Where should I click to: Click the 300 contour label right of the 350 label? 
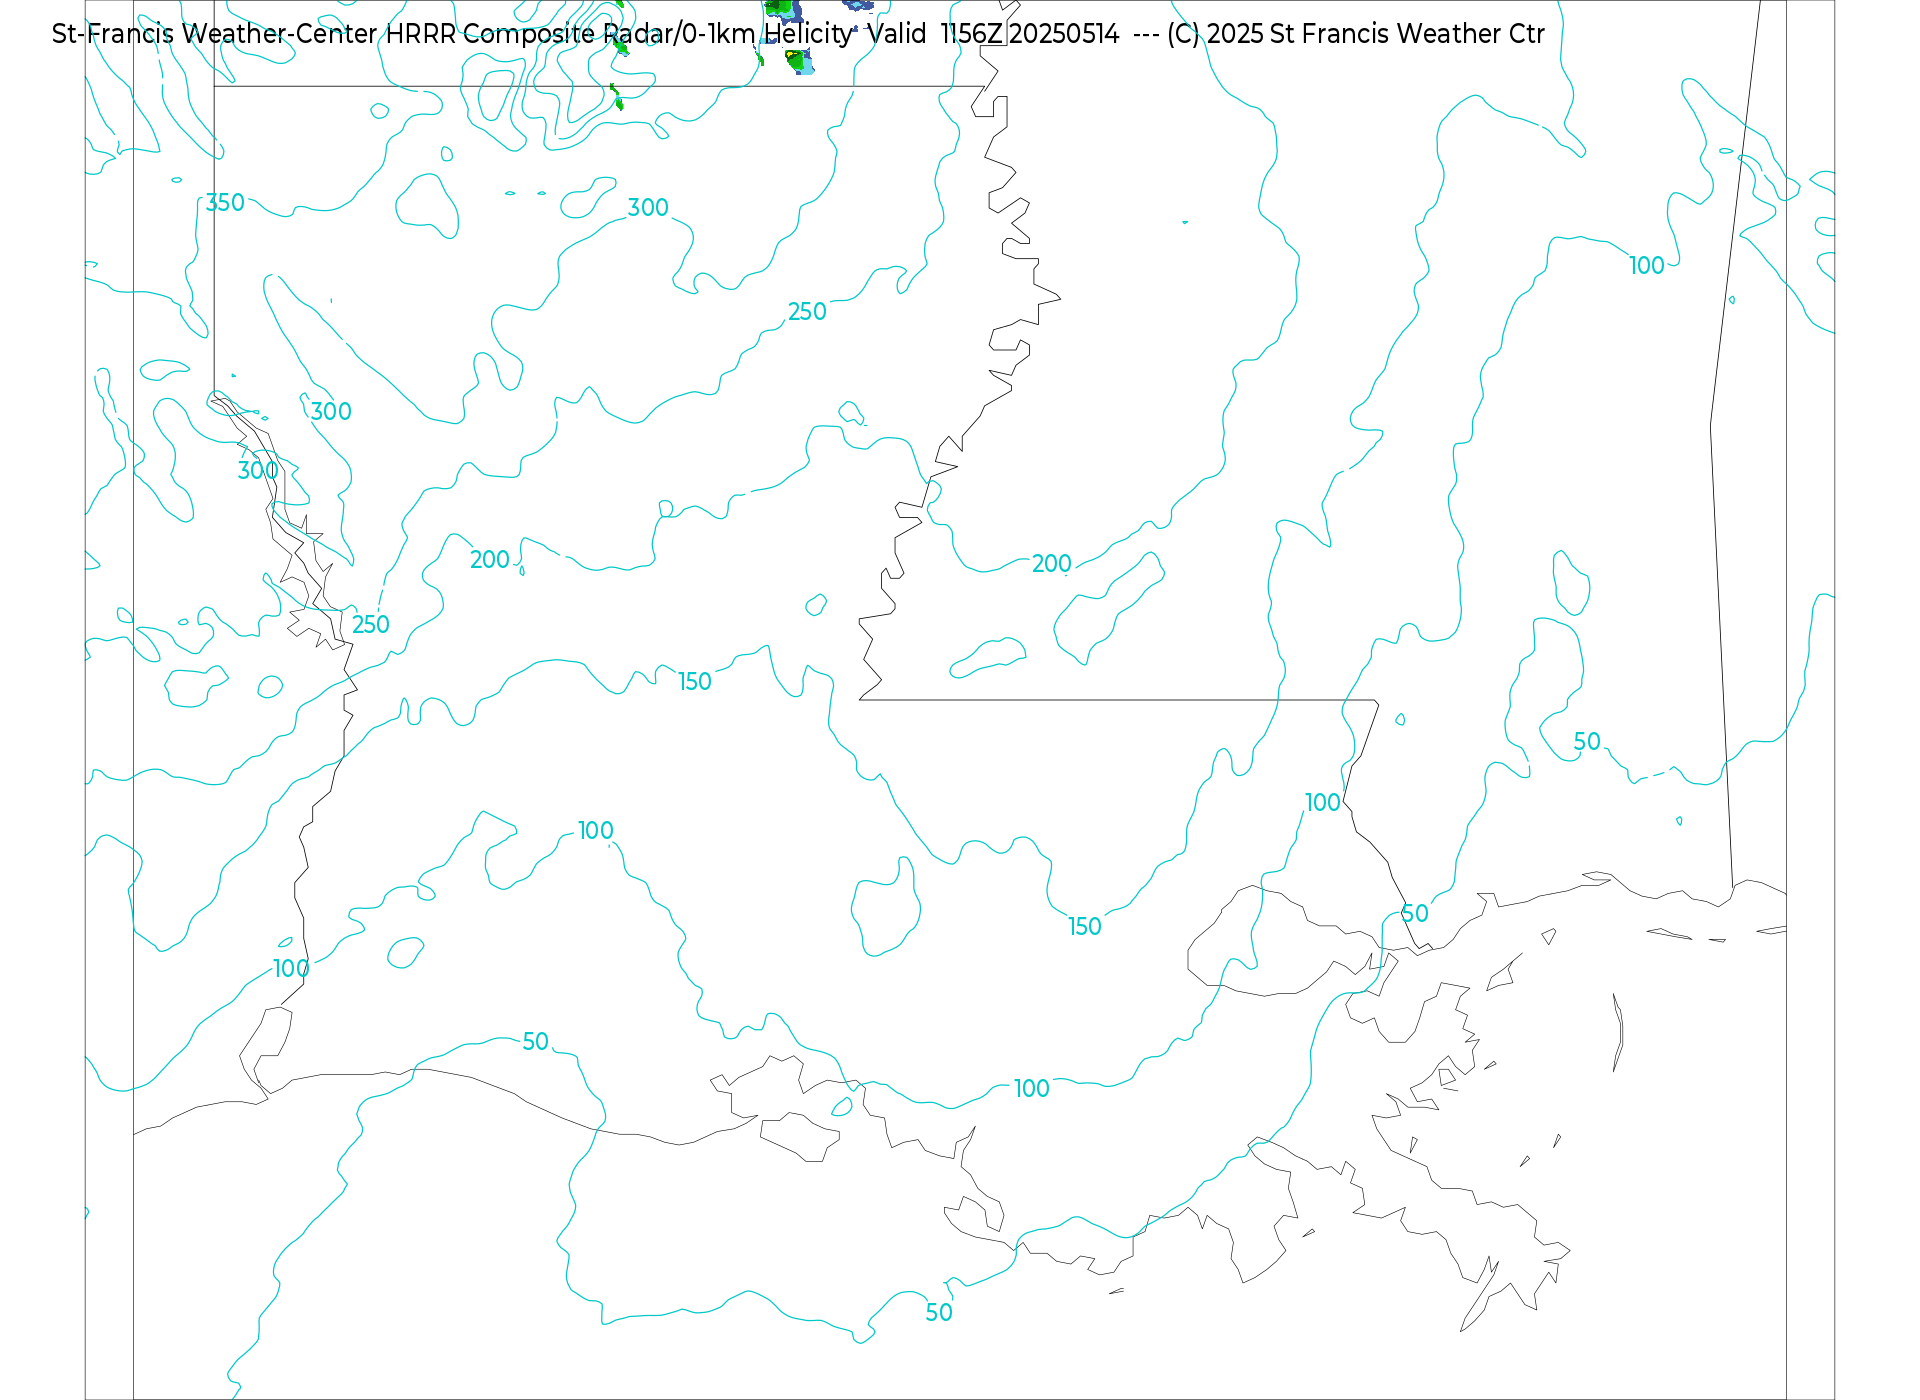click(648, 208)
